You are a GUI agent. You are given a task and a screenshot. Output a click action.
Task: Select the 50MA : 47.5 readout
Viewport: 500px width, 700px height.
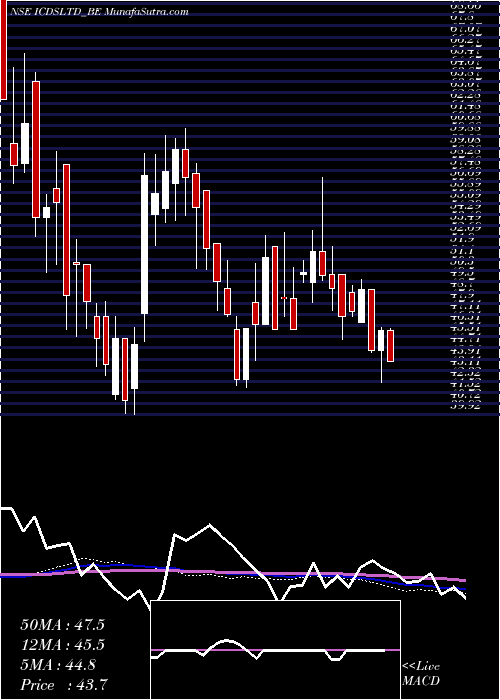pos(62,625)
